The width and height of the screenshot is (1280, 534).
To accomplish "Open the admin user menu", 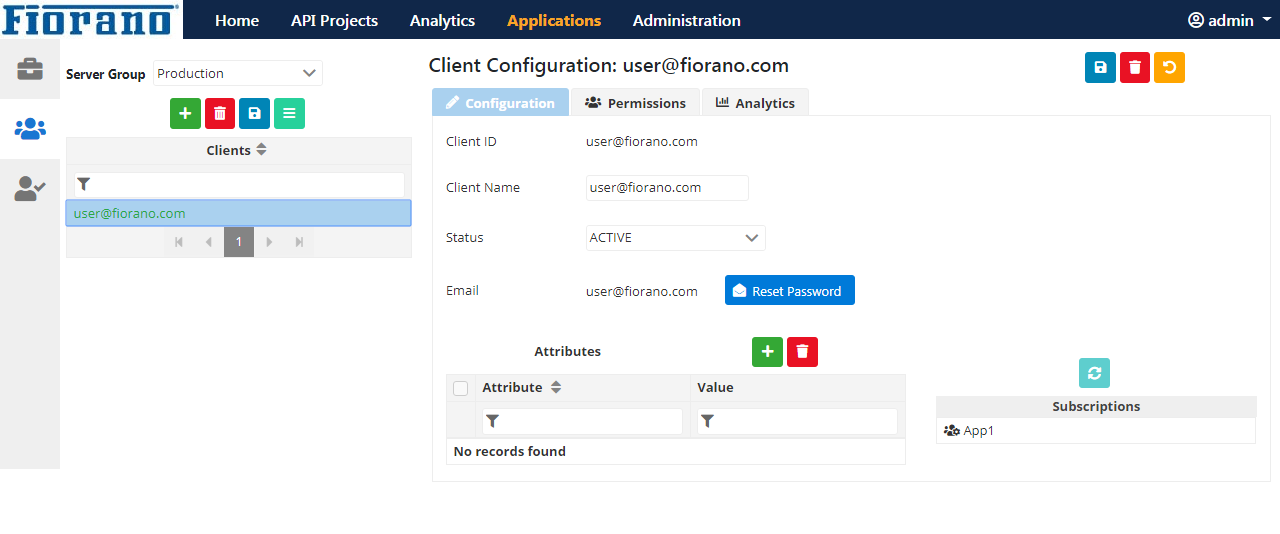I will [1229, 20].
